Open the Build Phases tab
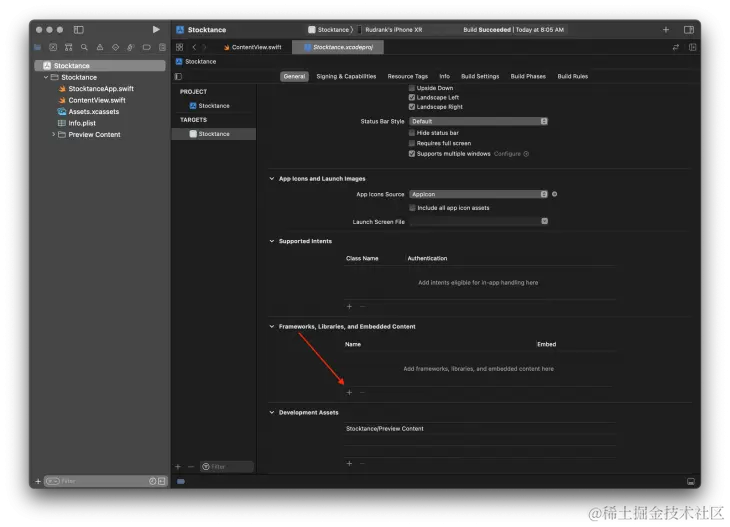Screen dimensions: 730x527 click(528, 76)
